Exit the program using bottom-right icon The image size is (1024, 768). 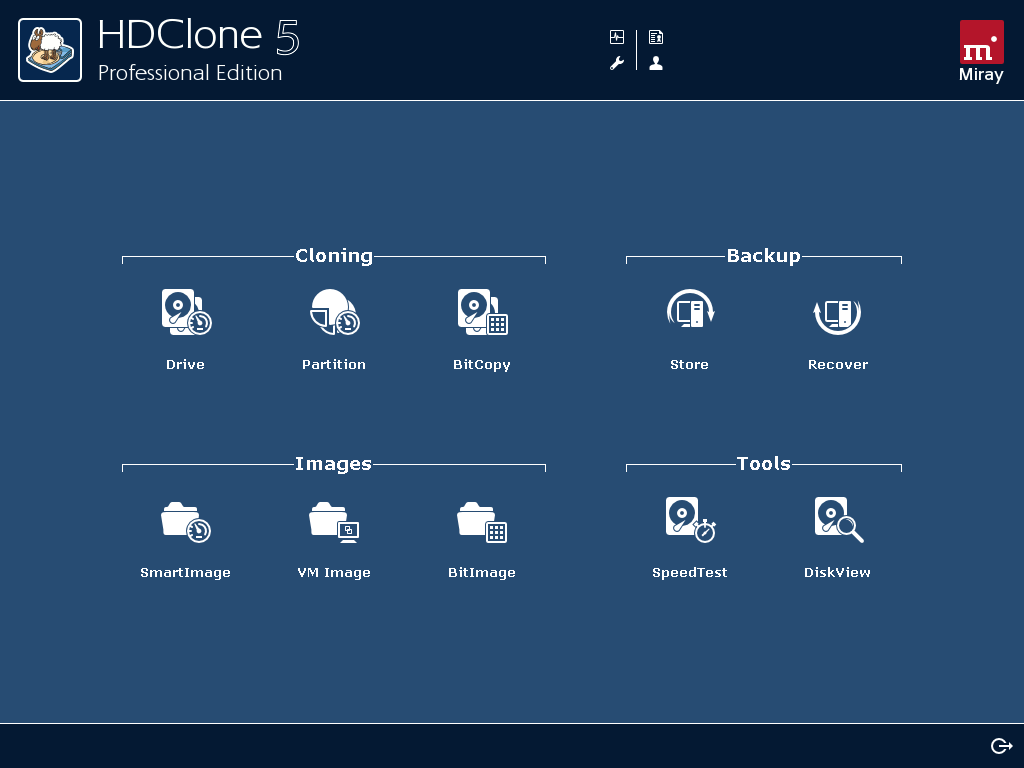(1001, 746)
